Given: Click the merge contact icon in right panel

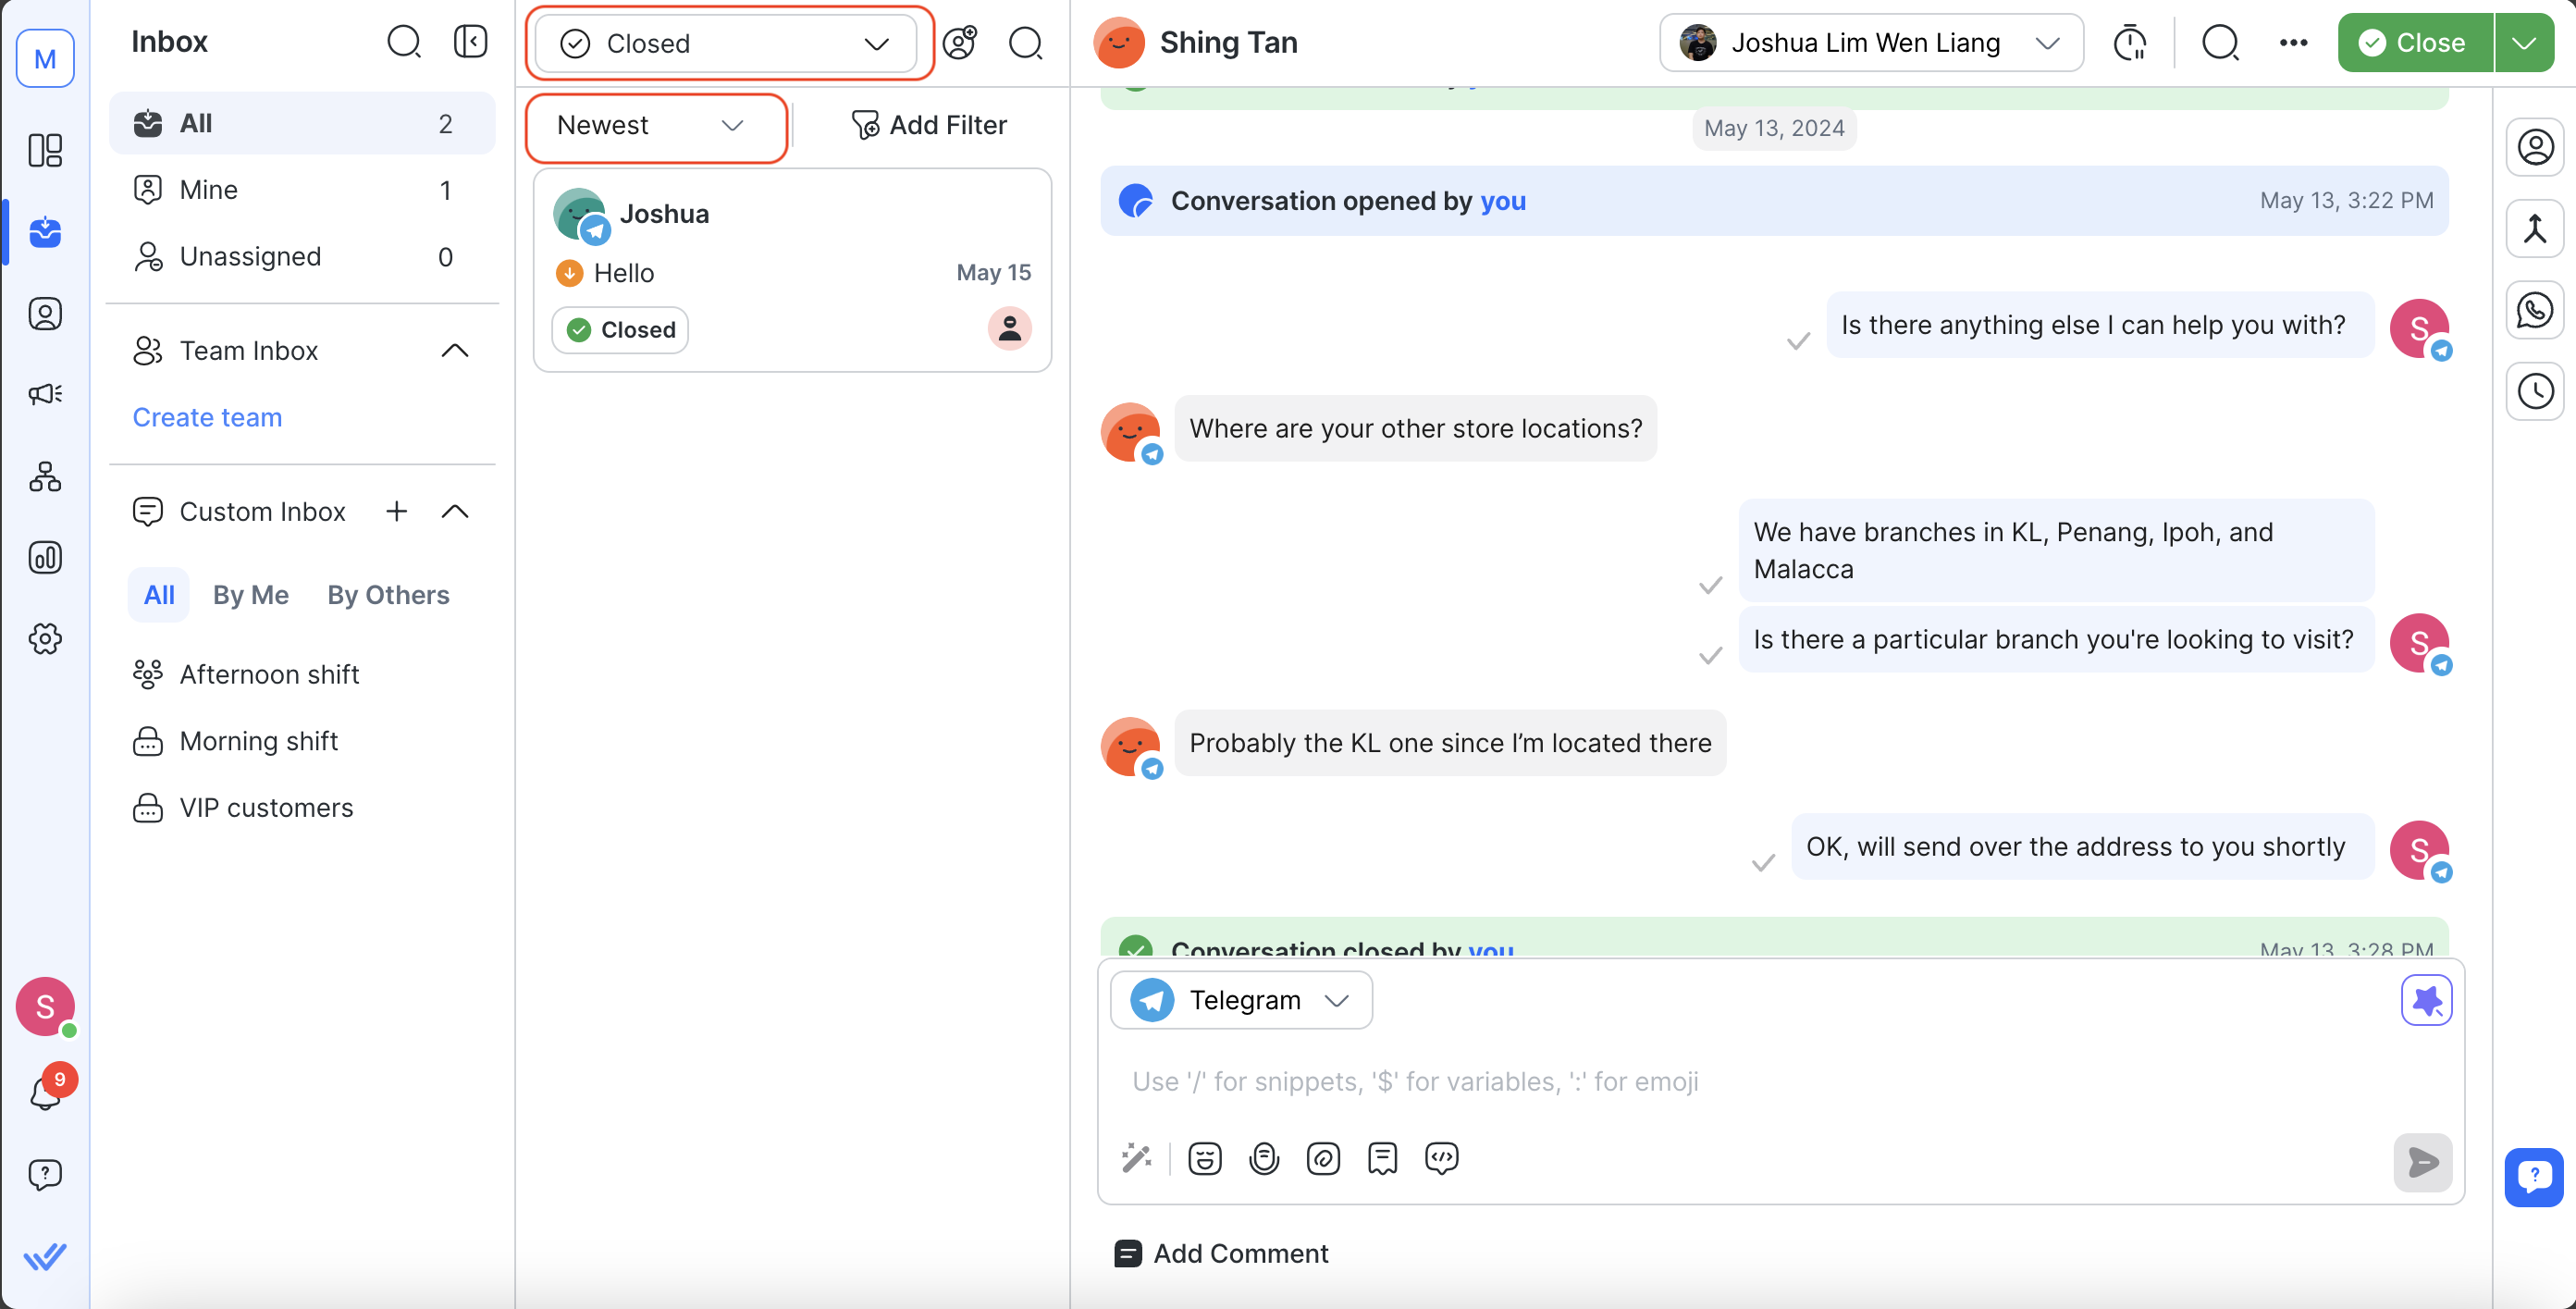Looking at the screenshot, I should [2534, 230].
